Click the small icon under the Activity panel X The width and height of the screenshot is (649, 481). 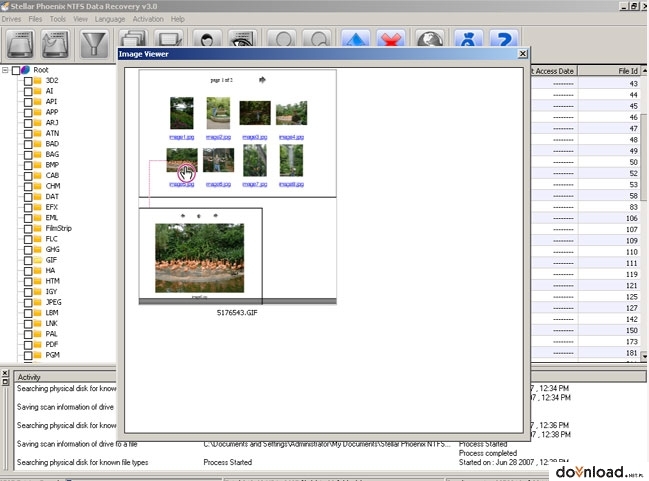point(5,381)
